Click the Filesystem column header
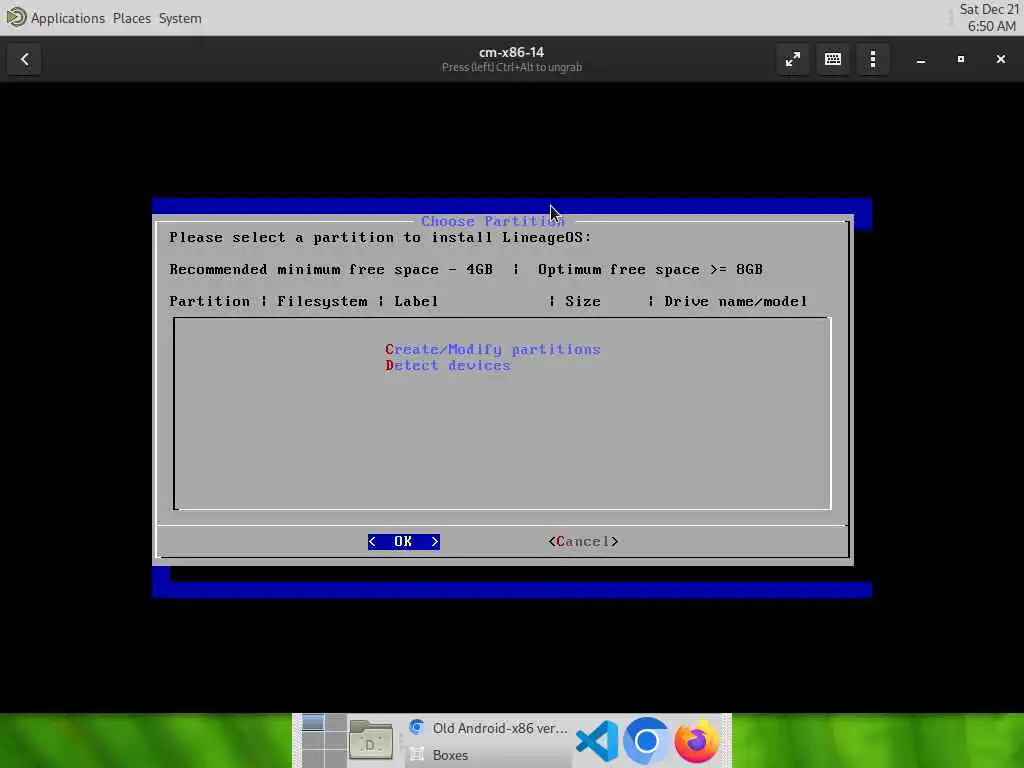Viewport: 1024px width, 768px height. click(322, 302)
